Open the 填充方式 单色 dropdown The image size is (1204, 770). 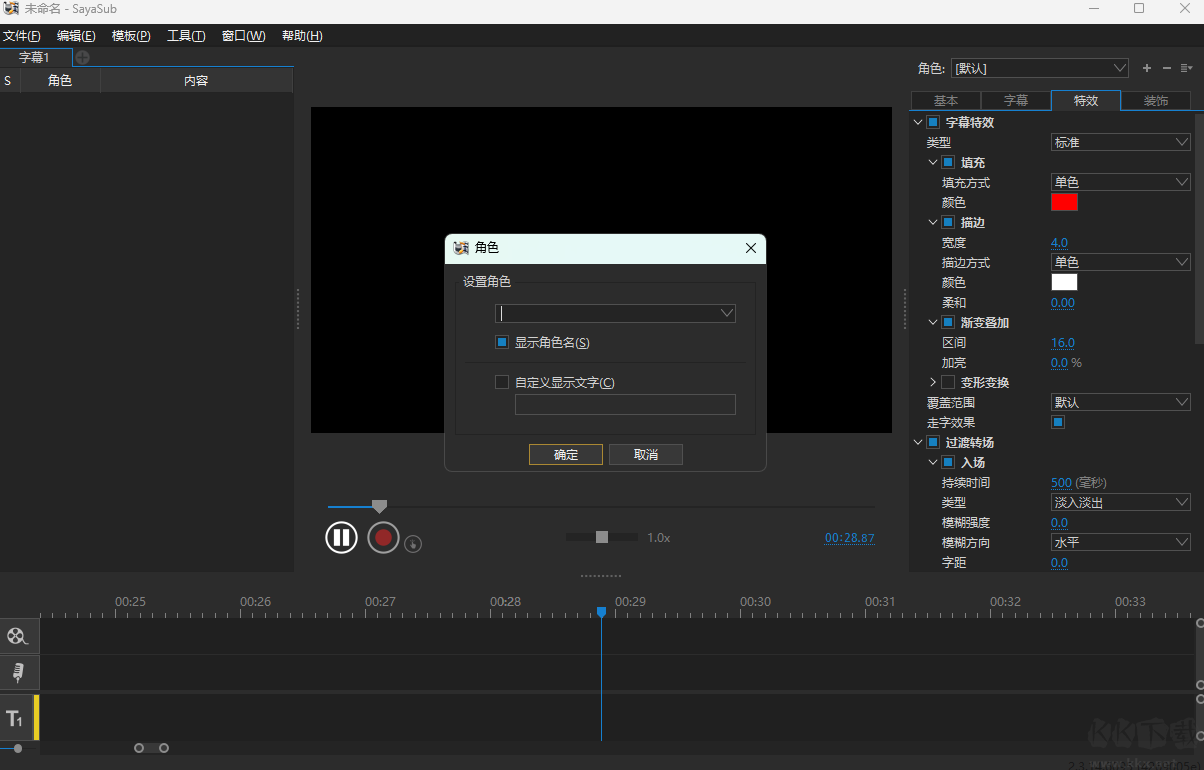1119,181
